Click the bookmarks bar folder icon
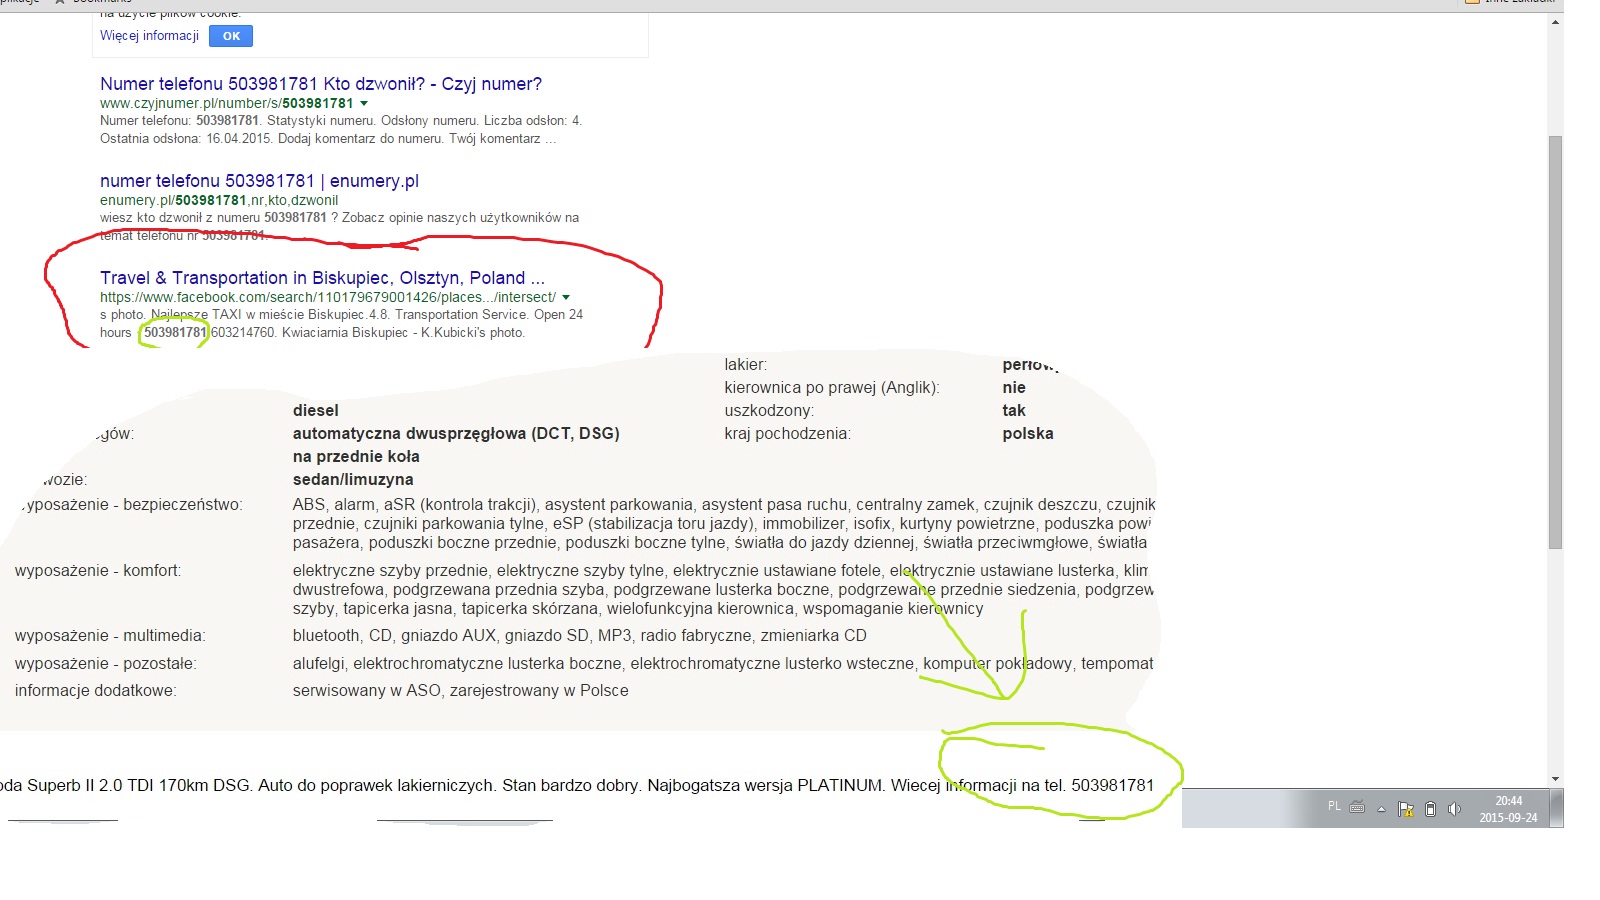1600x900 pixels. (x=1472, y=2)
